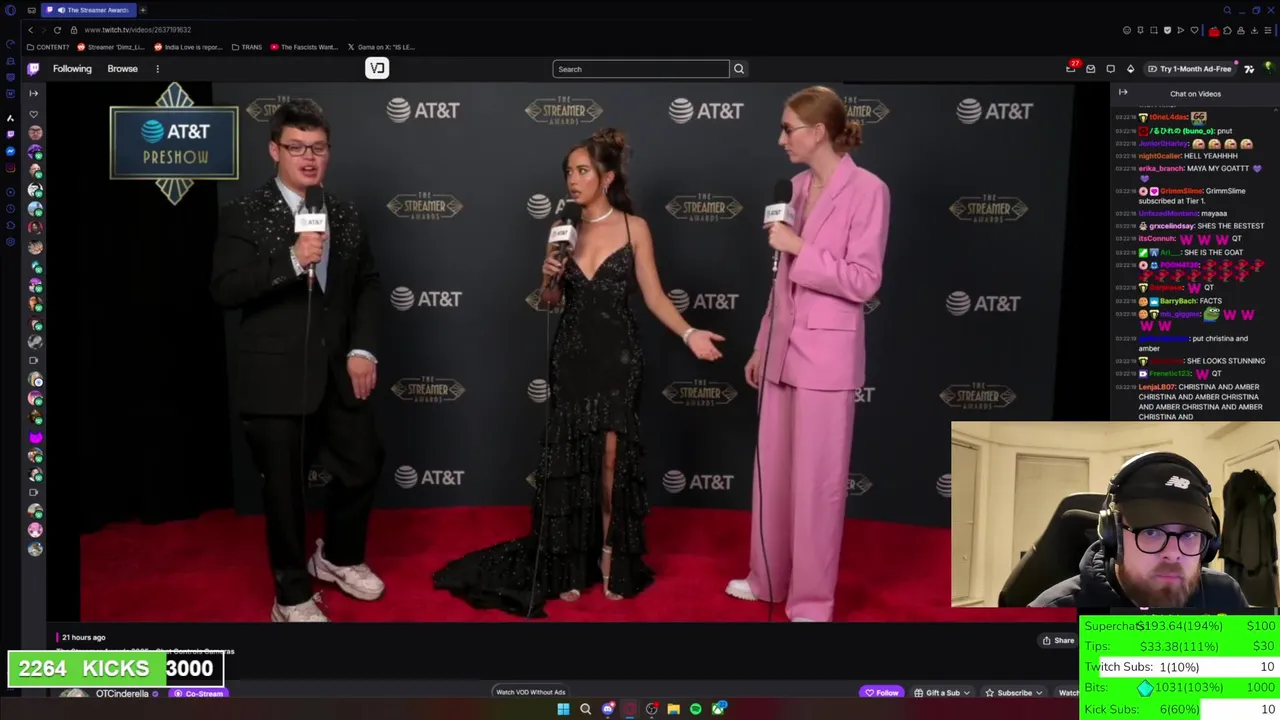Open the Get Bits diamond icon
This screenshot has height=720, width=1280.
tap(1130, 69)
